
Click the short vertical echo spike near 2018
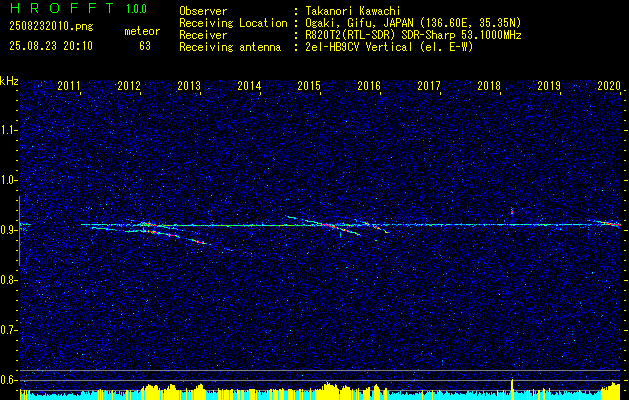point(512,211)
